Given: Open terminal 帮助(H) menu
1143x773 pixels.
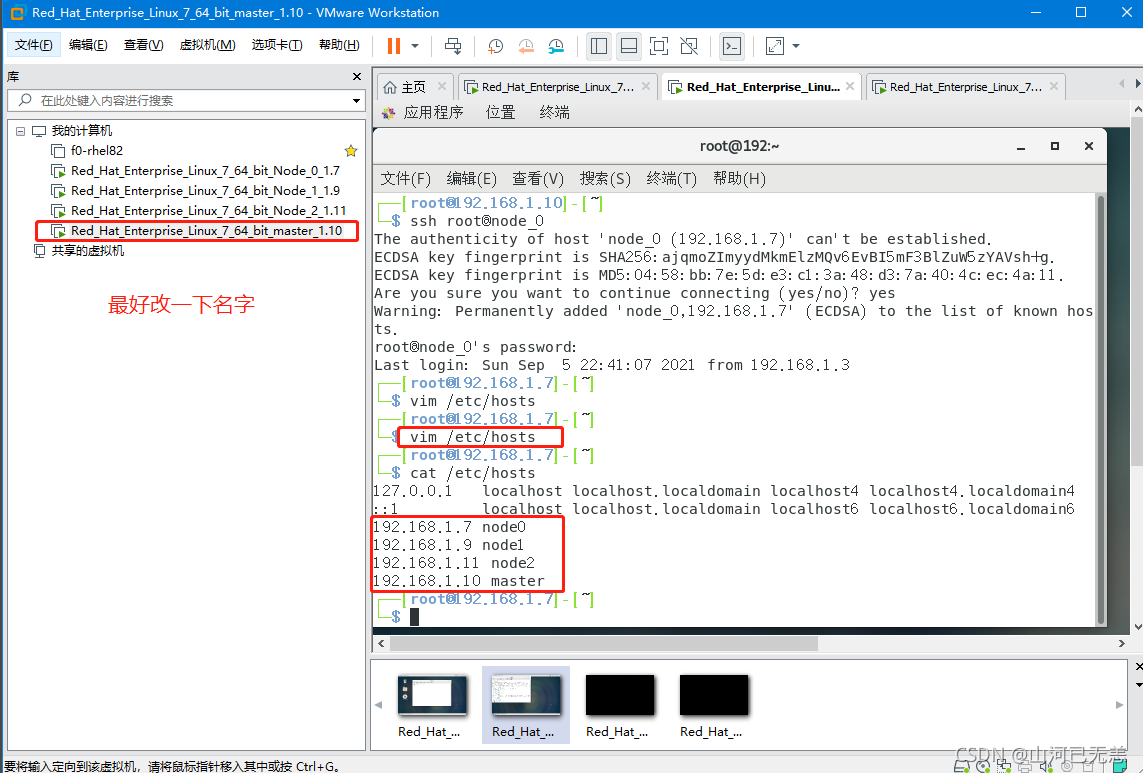Looking at the screenshot, I should tap(739, 179).
